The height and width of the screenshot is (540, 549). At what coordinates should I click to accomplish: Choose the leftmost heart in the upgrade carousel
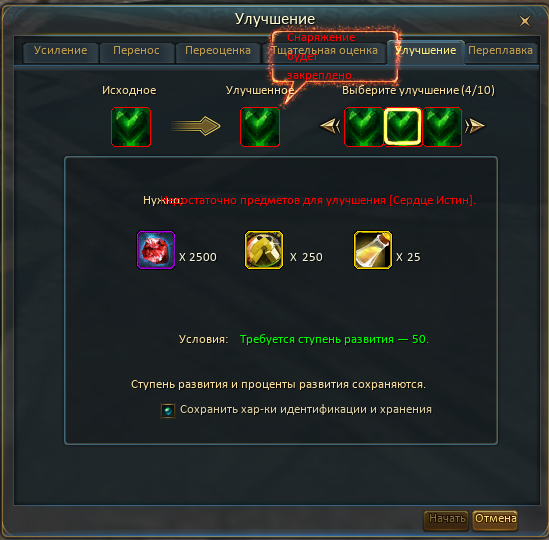click(364, 127)
